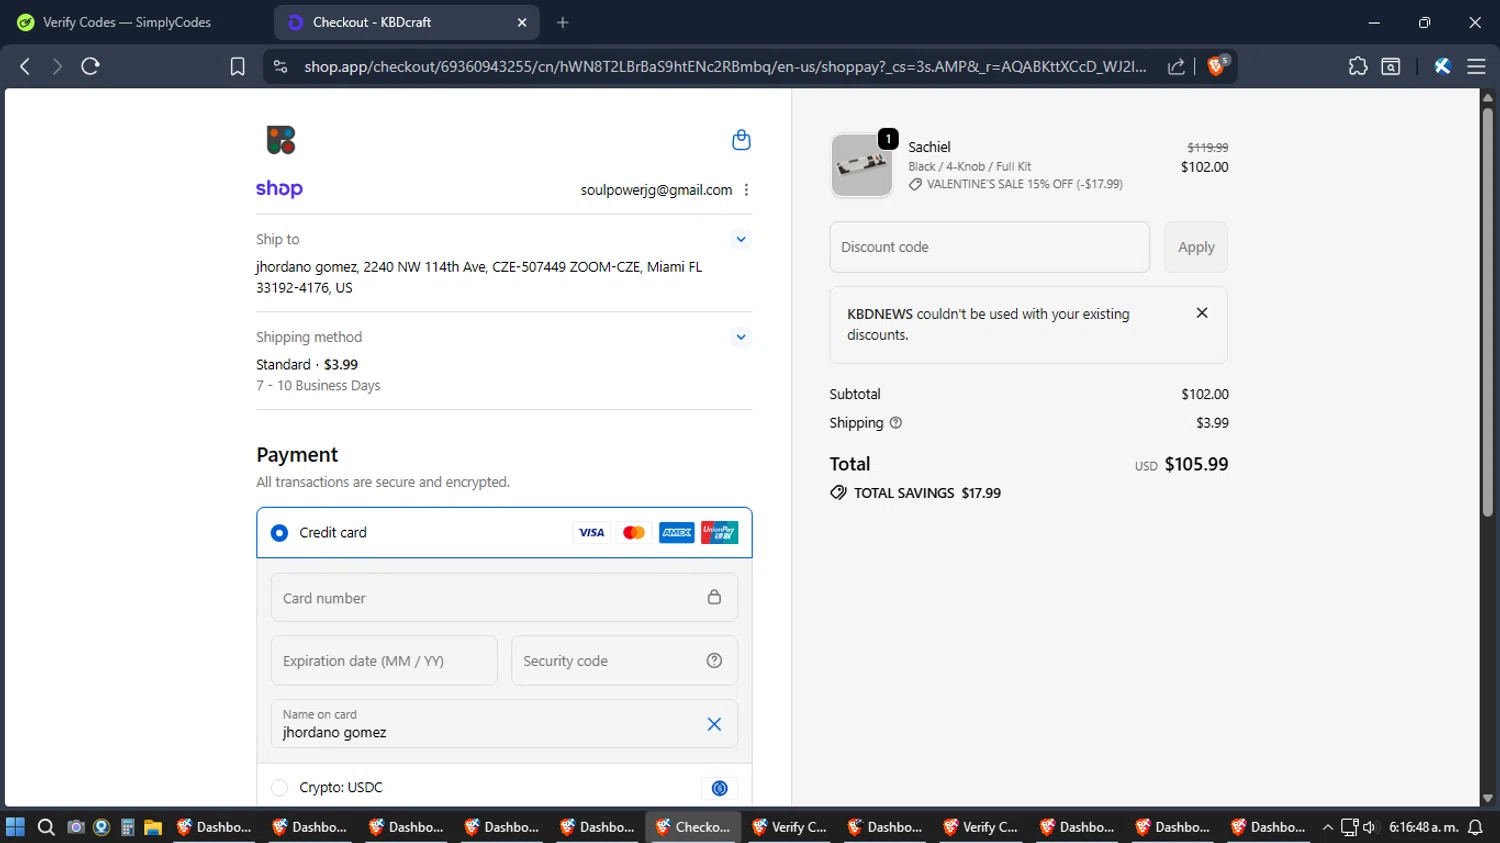
Task: Open the Security code help icon
Action: [714, 660]
